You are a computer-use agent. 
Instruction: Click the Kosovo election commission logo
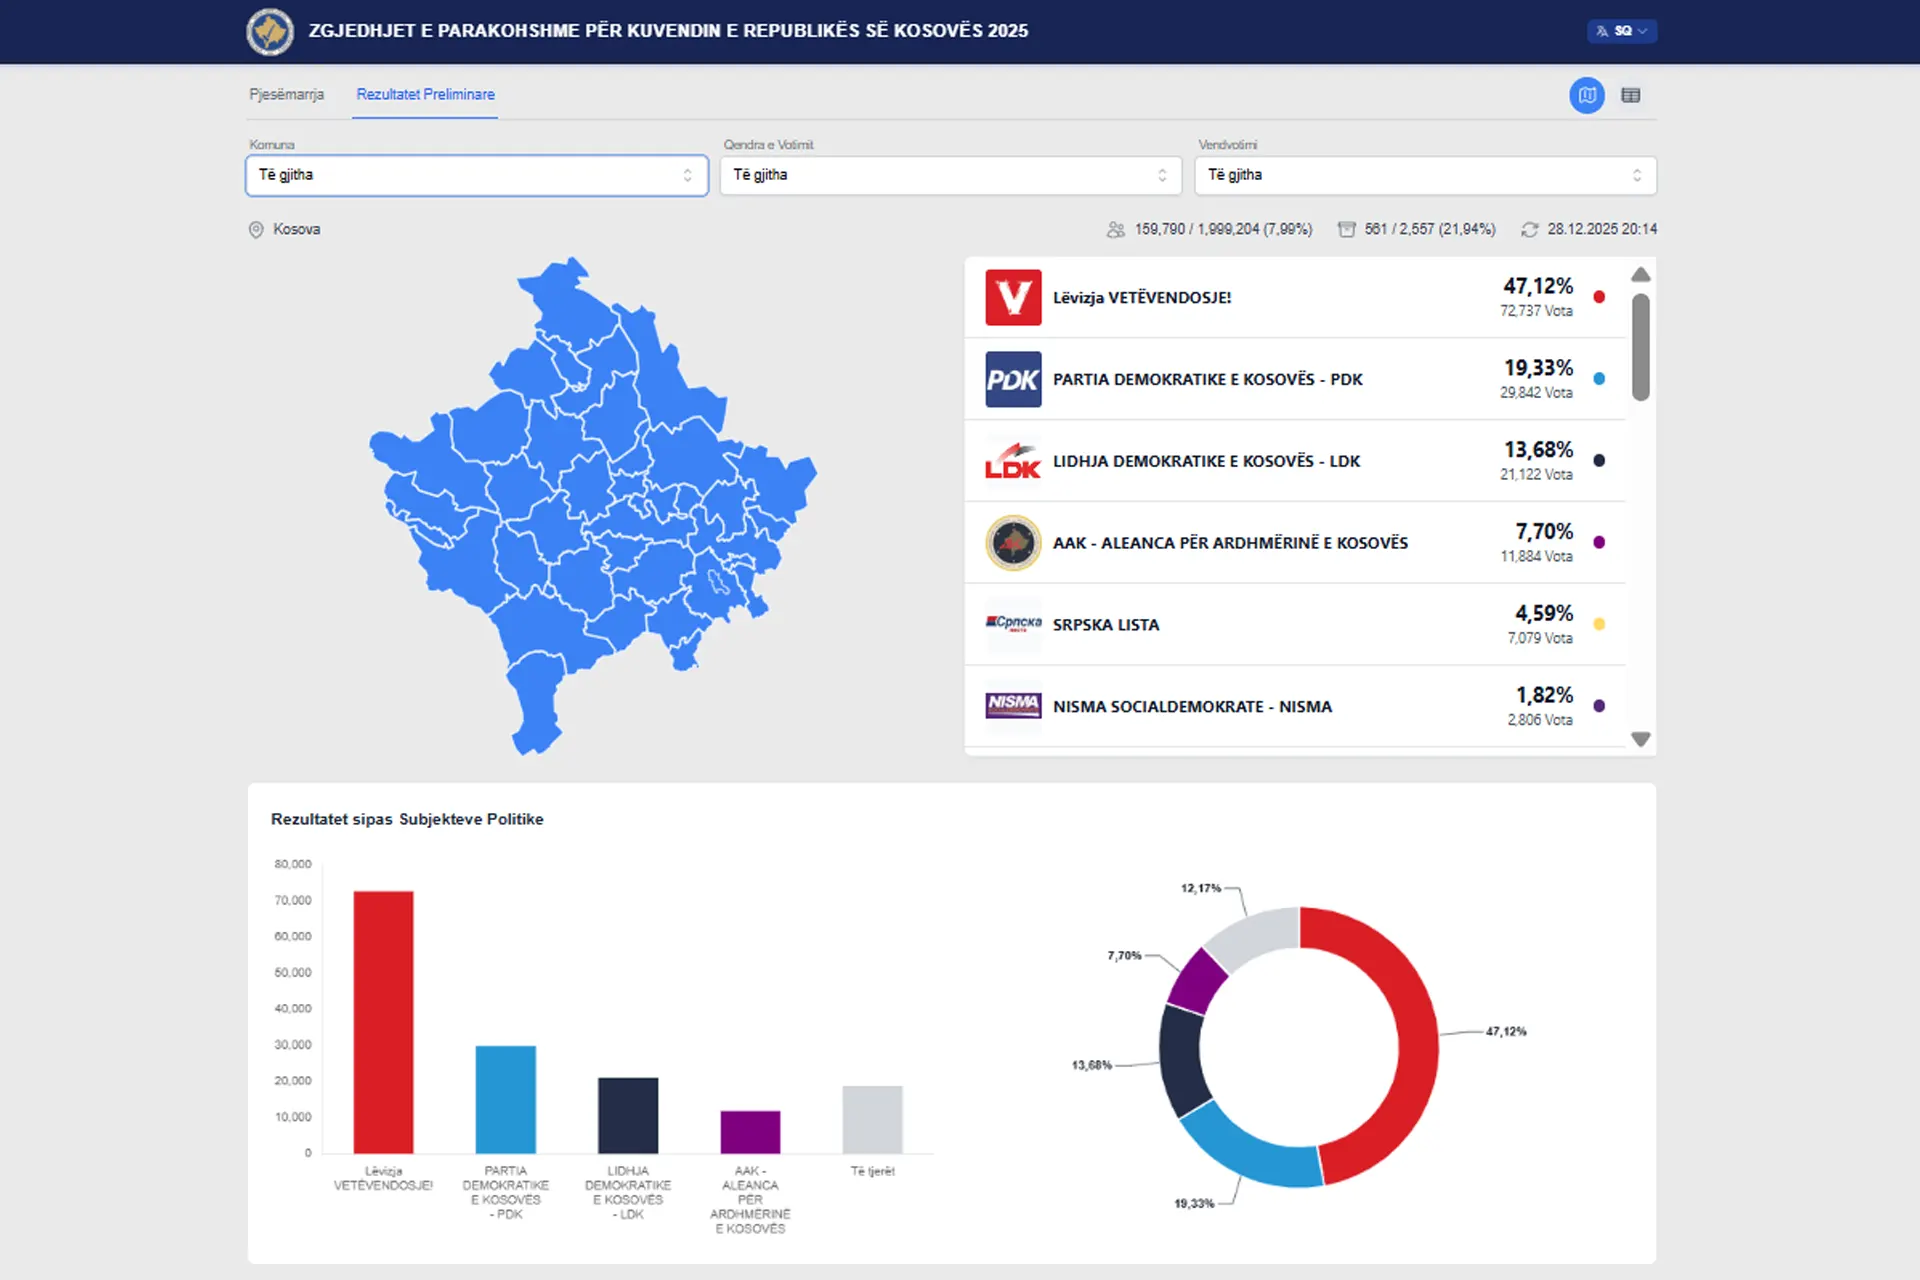click(x=270, y=31)
